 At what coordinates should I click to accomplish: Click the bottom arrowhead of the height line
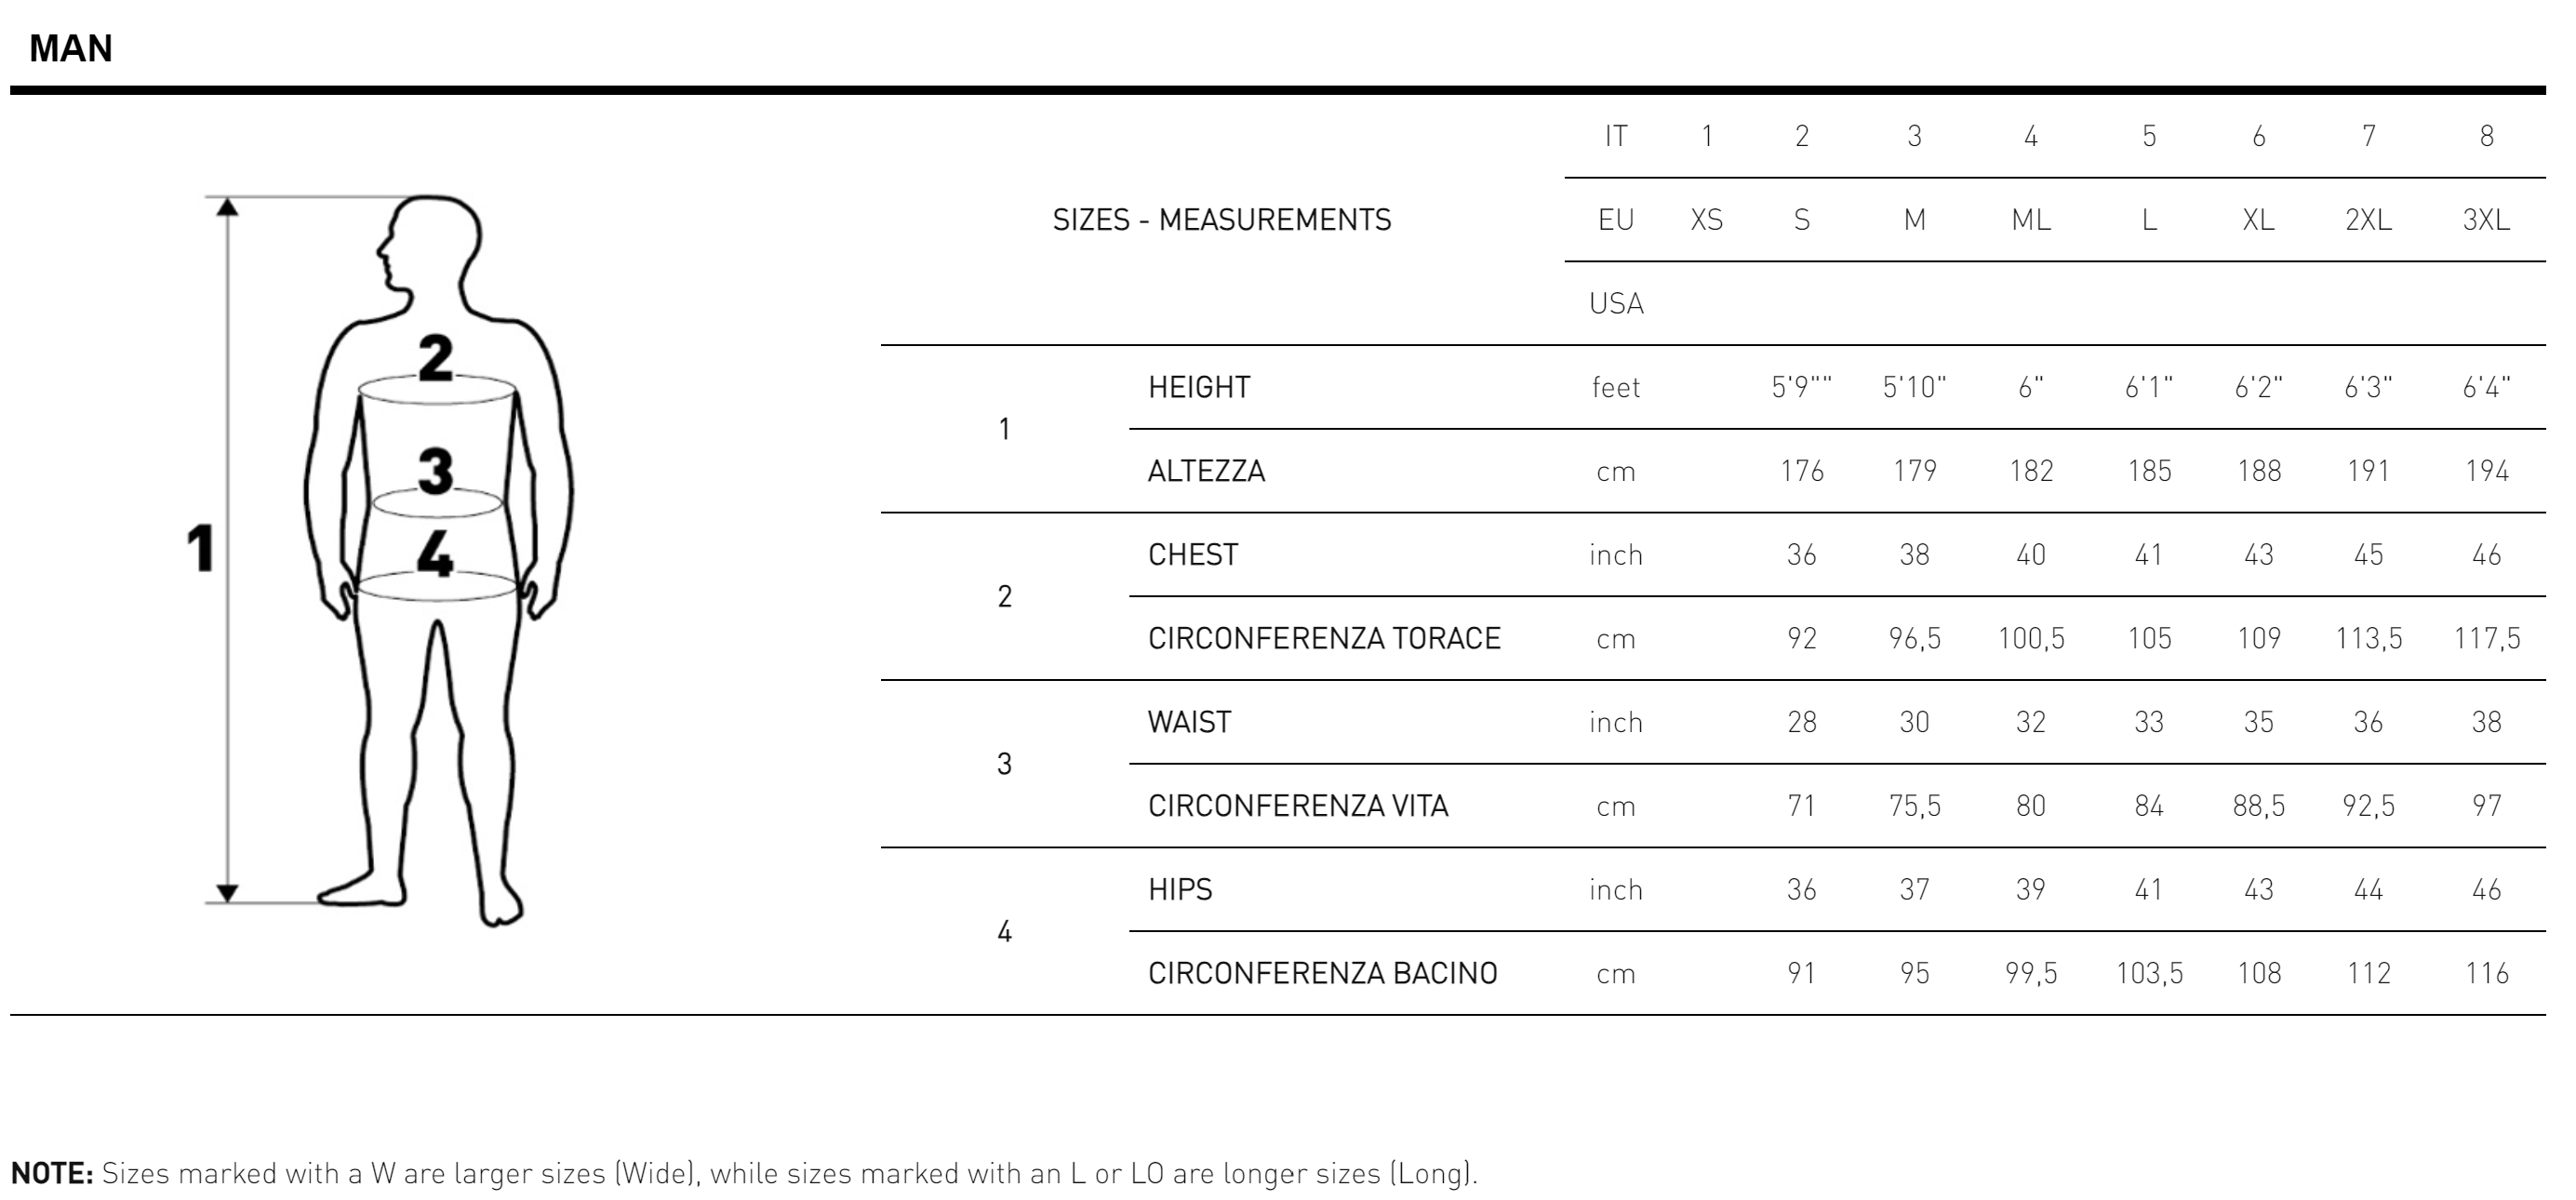pos(228,892)
